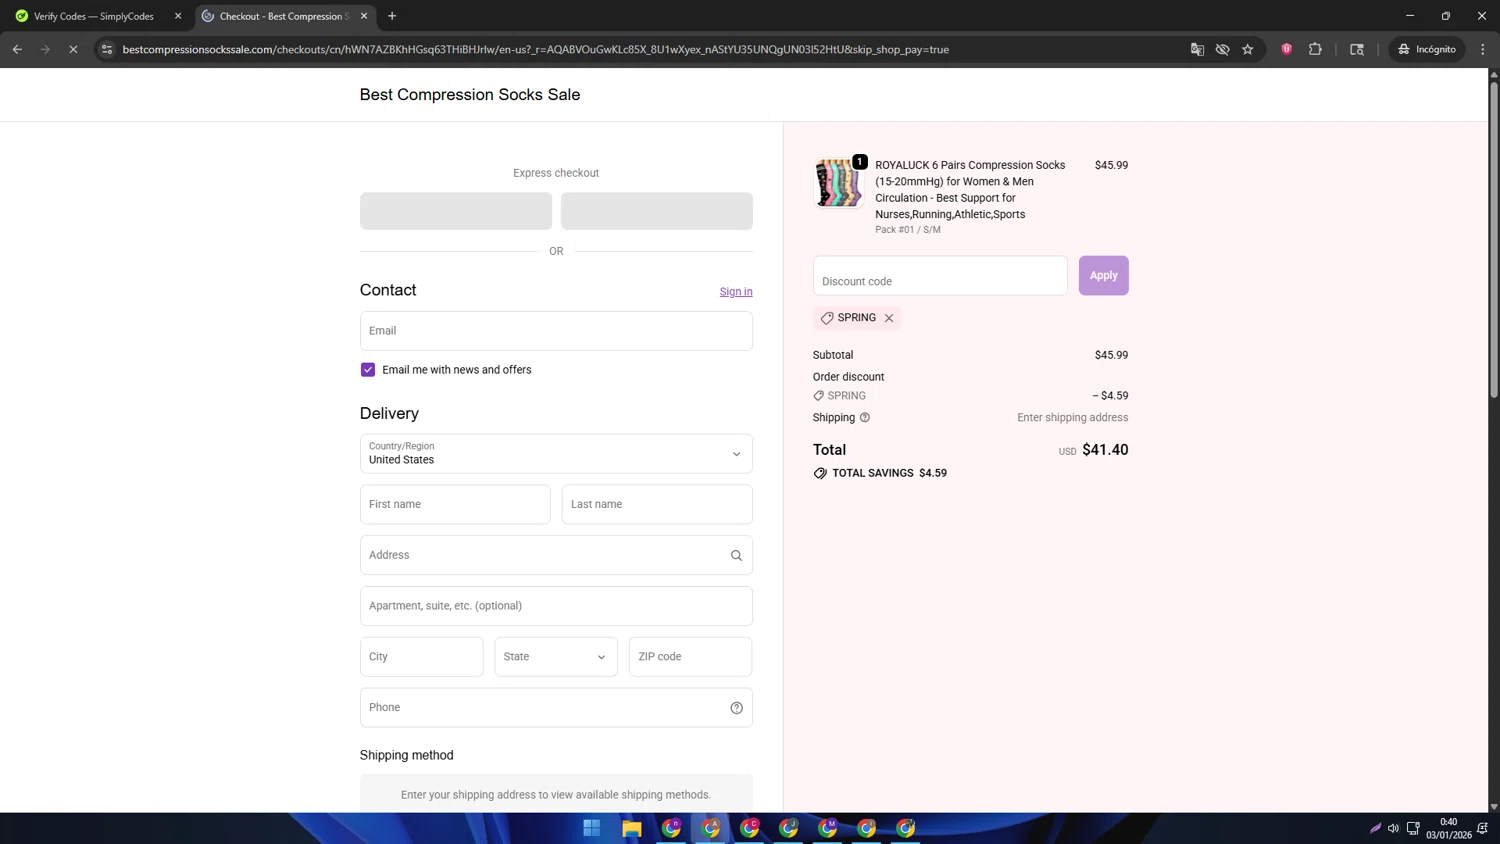
Task: Focus the Email input field
Action: point(556,331)
